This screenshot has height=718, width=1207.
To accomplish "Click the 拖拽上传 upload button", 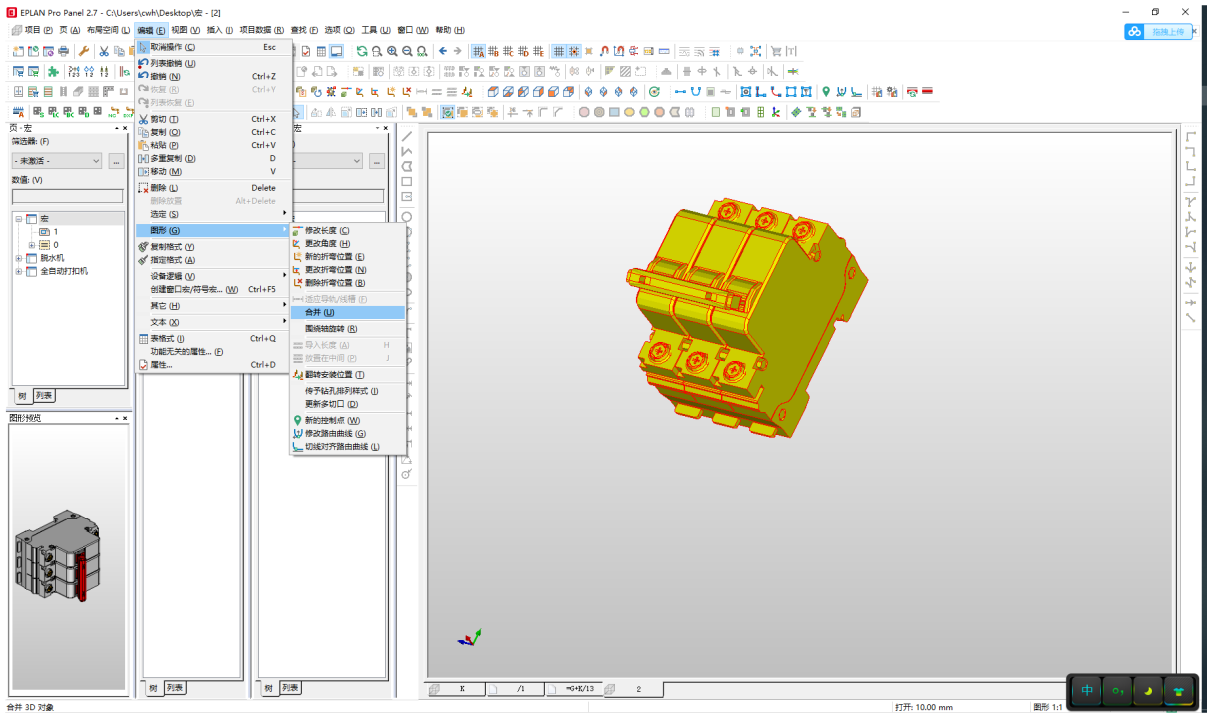I will pos(1158,32).
